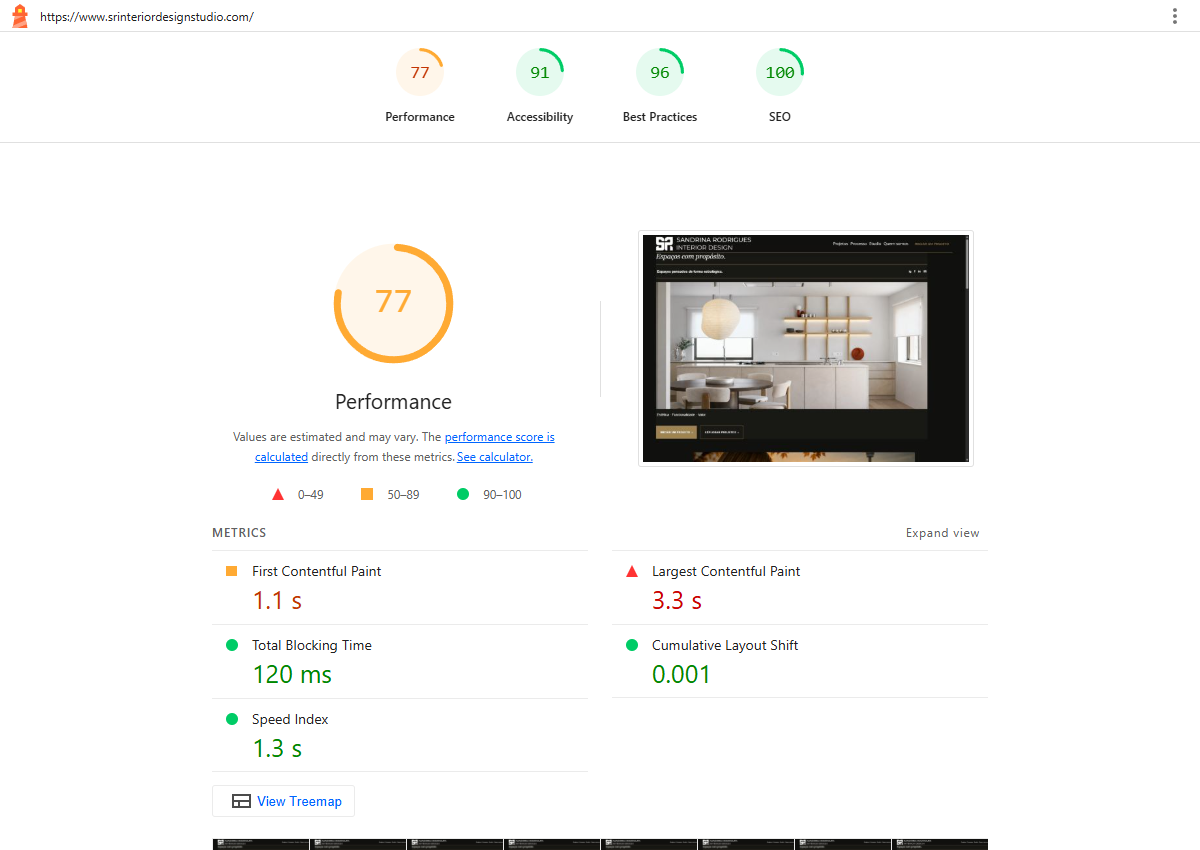The height and width of the screenshot is (850, 1200).
Task: Click the 'Total Blocking Time' metric label
Action: [x=312, y=645]
